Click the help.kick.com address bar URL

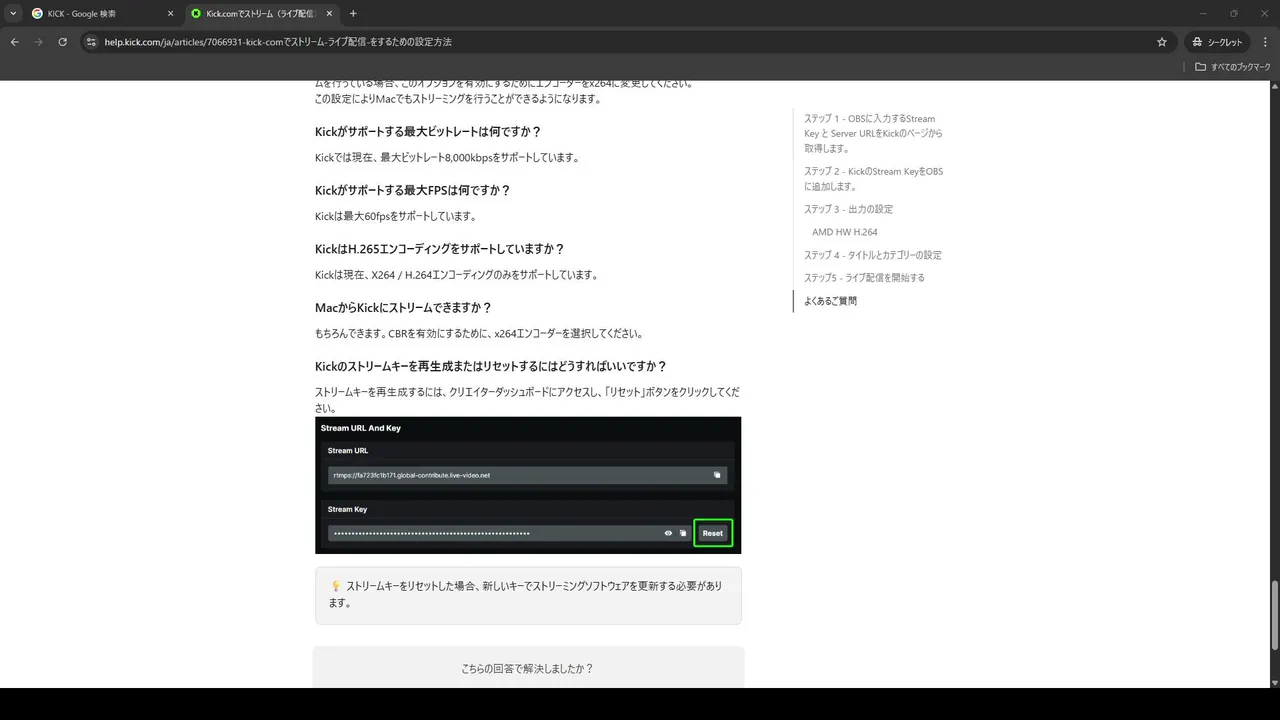[x=278, y=42]
